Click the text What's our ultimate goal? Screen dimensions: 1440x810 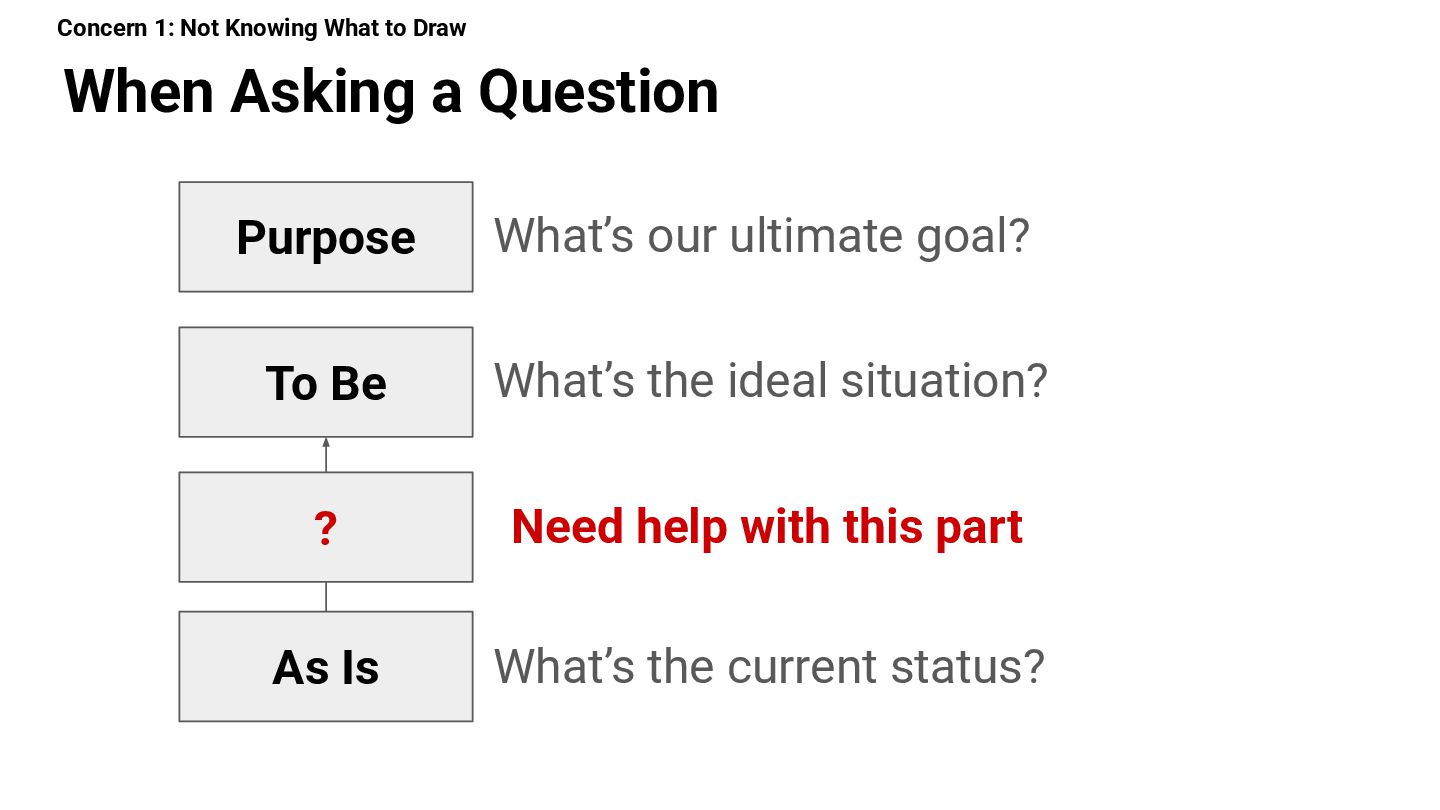pos(761,236)
